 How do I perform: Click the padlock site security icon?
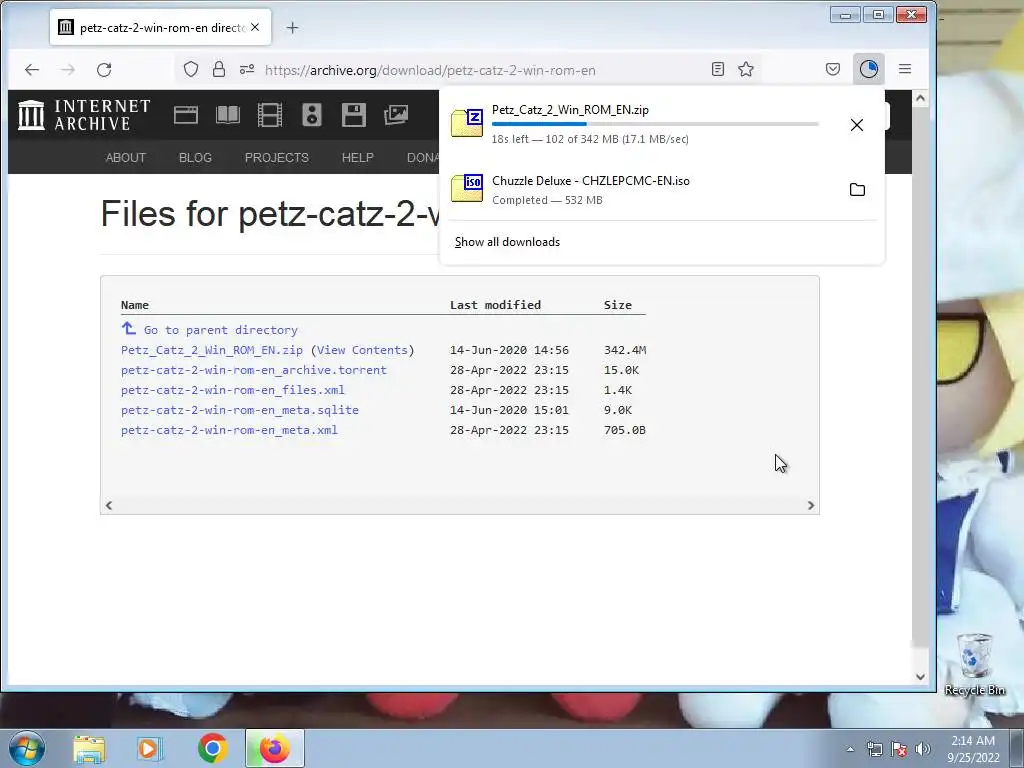(219, 69)
